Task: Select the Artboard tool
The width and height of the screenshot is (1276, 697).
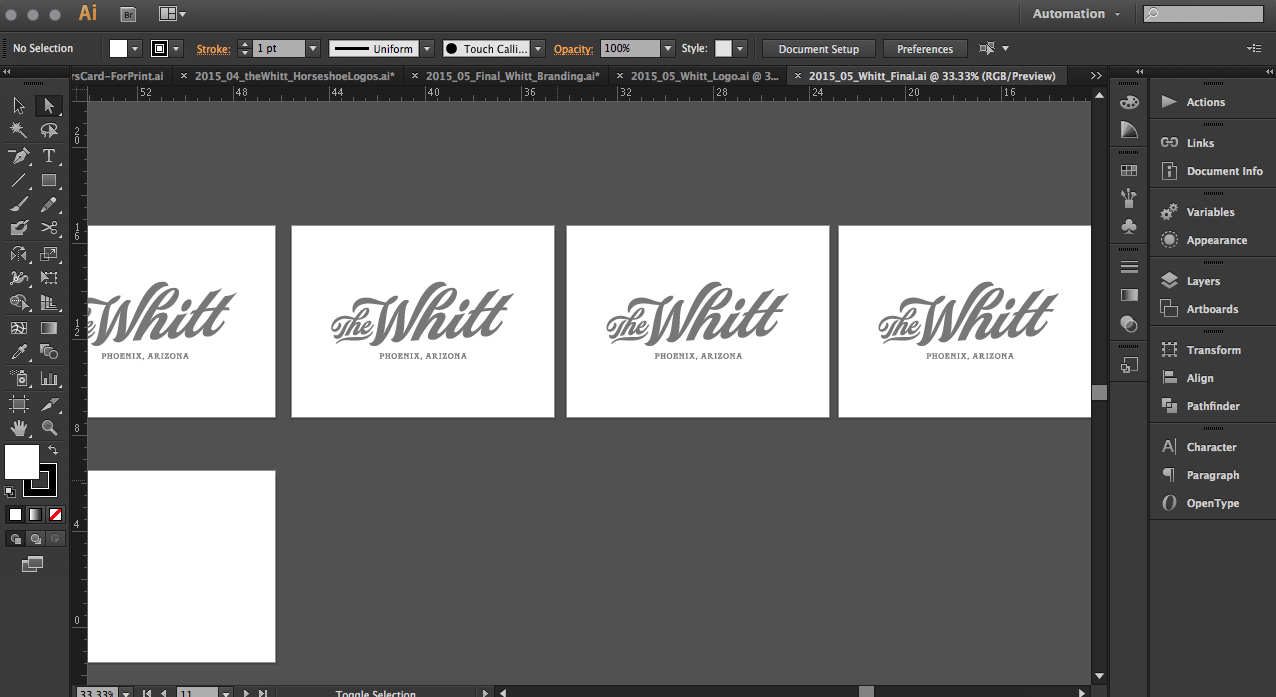Action: [18, 404]
